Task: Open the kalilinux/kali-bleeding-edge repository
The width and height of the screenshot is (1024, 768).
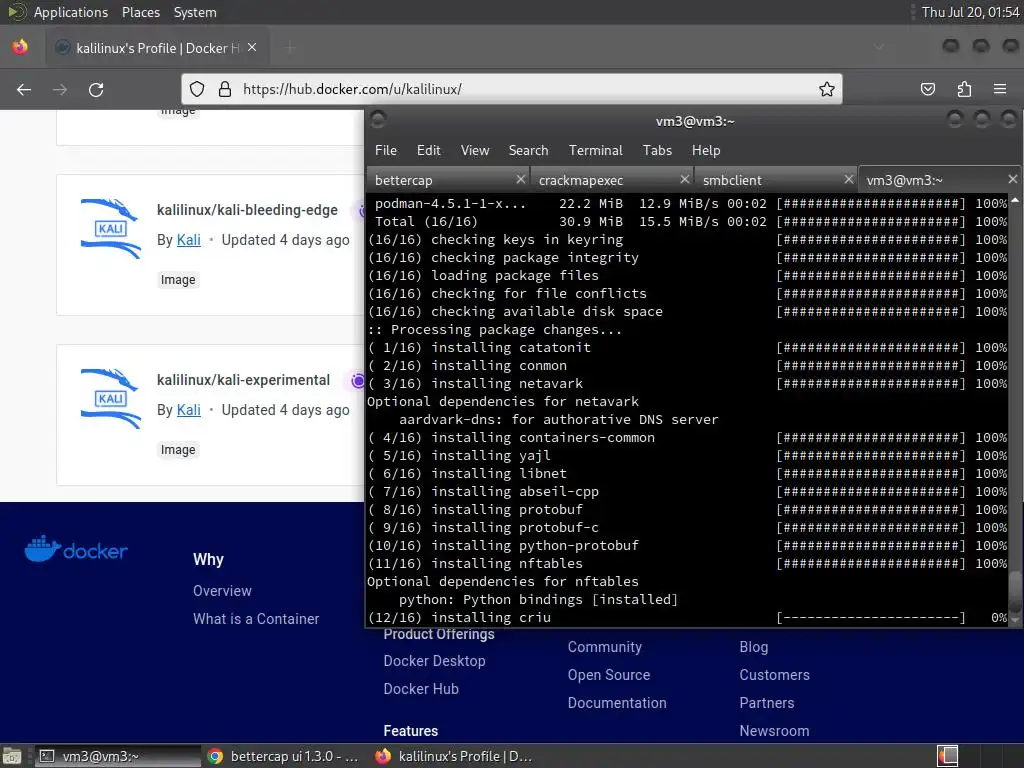Action: (247, 210)
